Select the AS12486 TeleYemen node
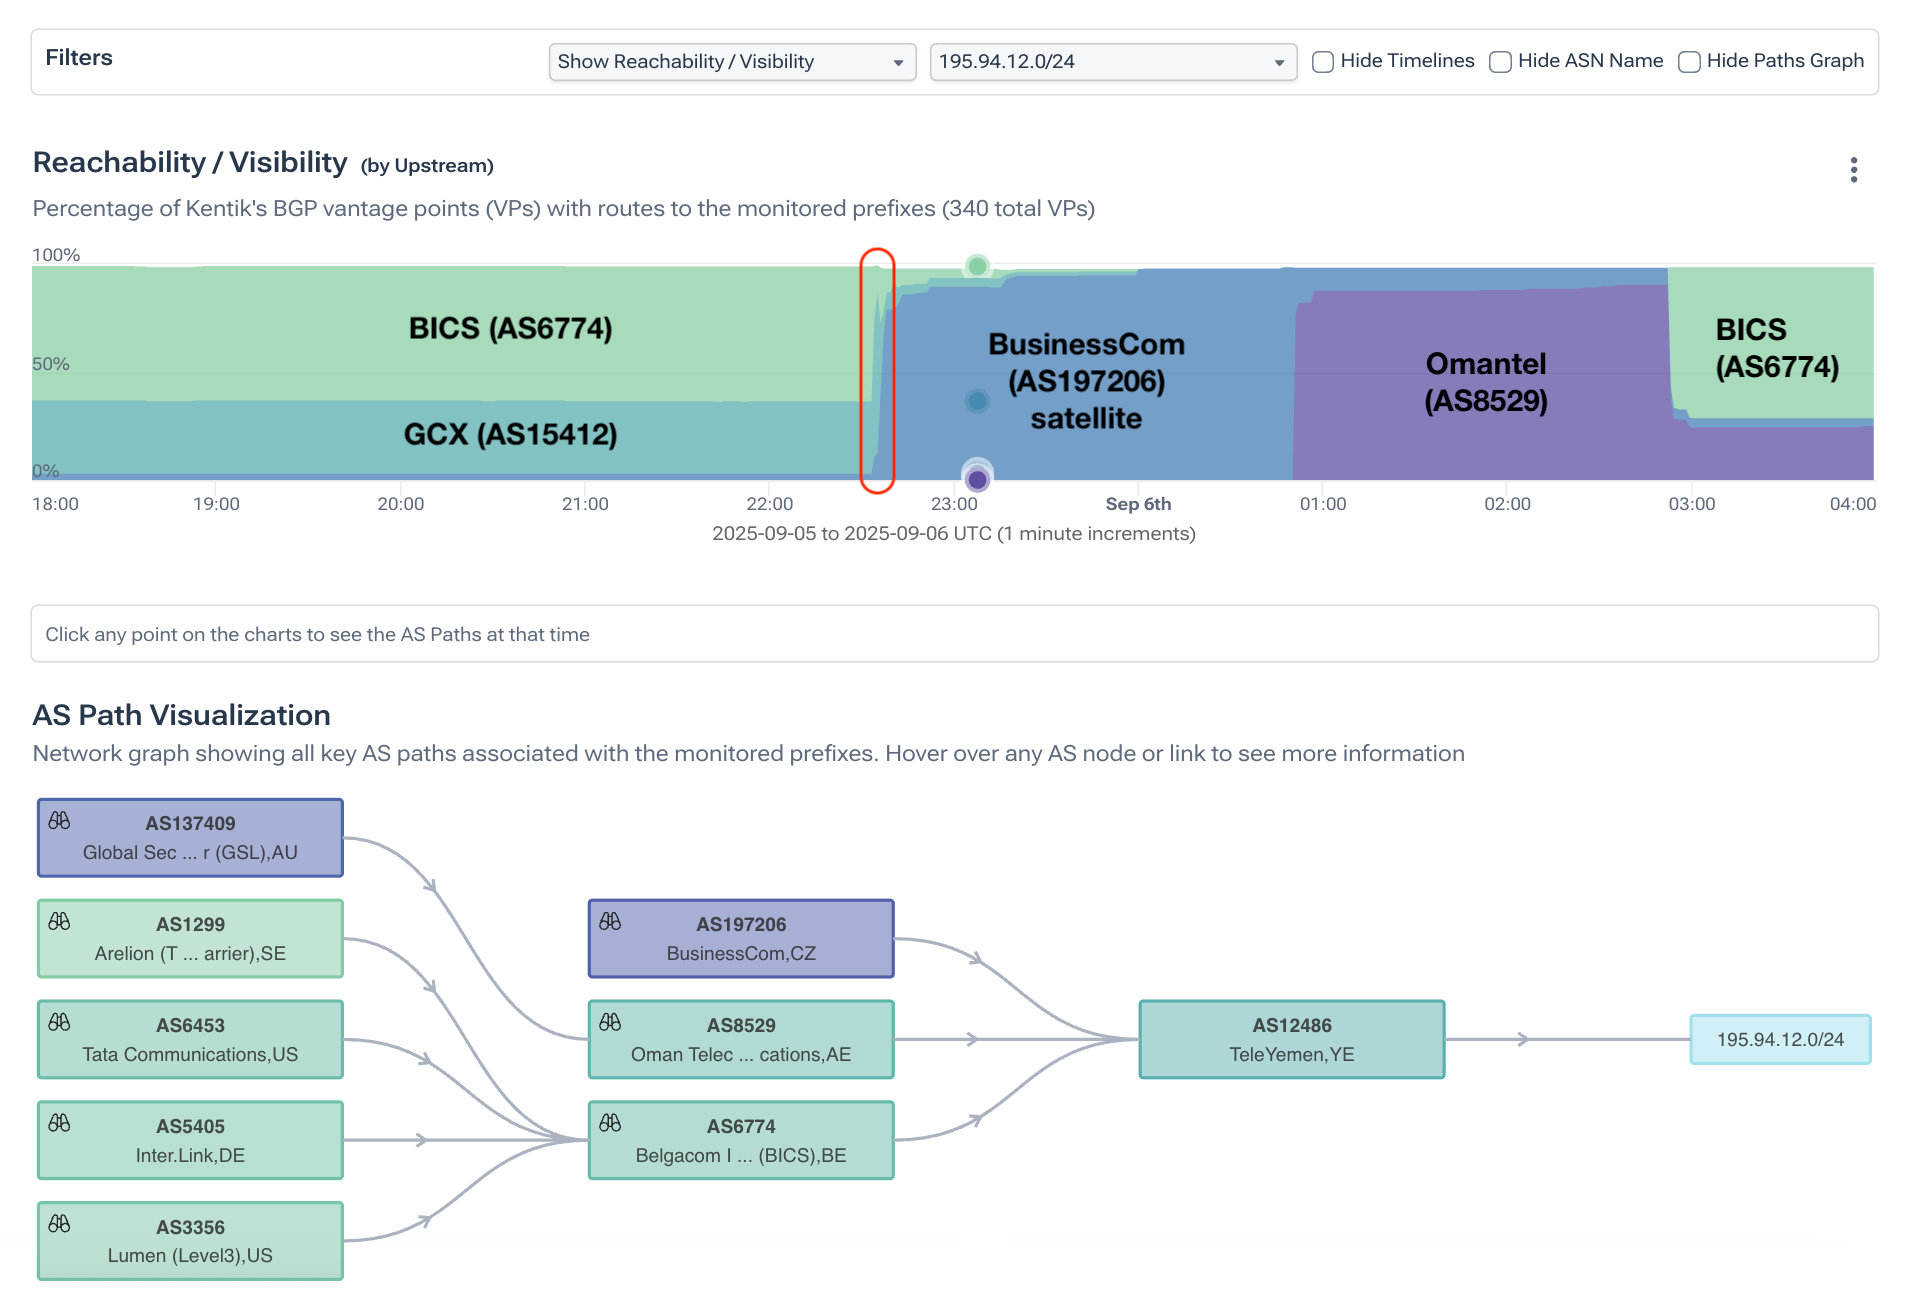Viewport: 1906px width, 1316px height. [1292, 1040]
